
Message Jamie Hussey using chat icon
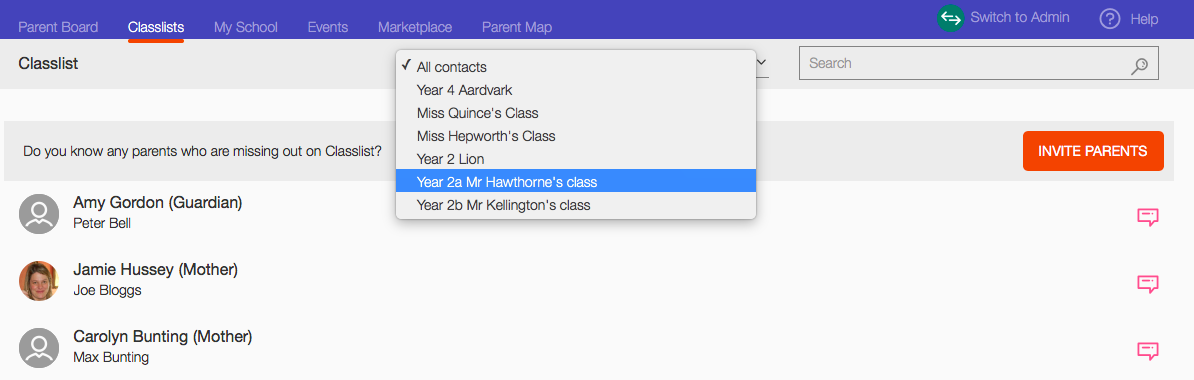point(1148,284)
